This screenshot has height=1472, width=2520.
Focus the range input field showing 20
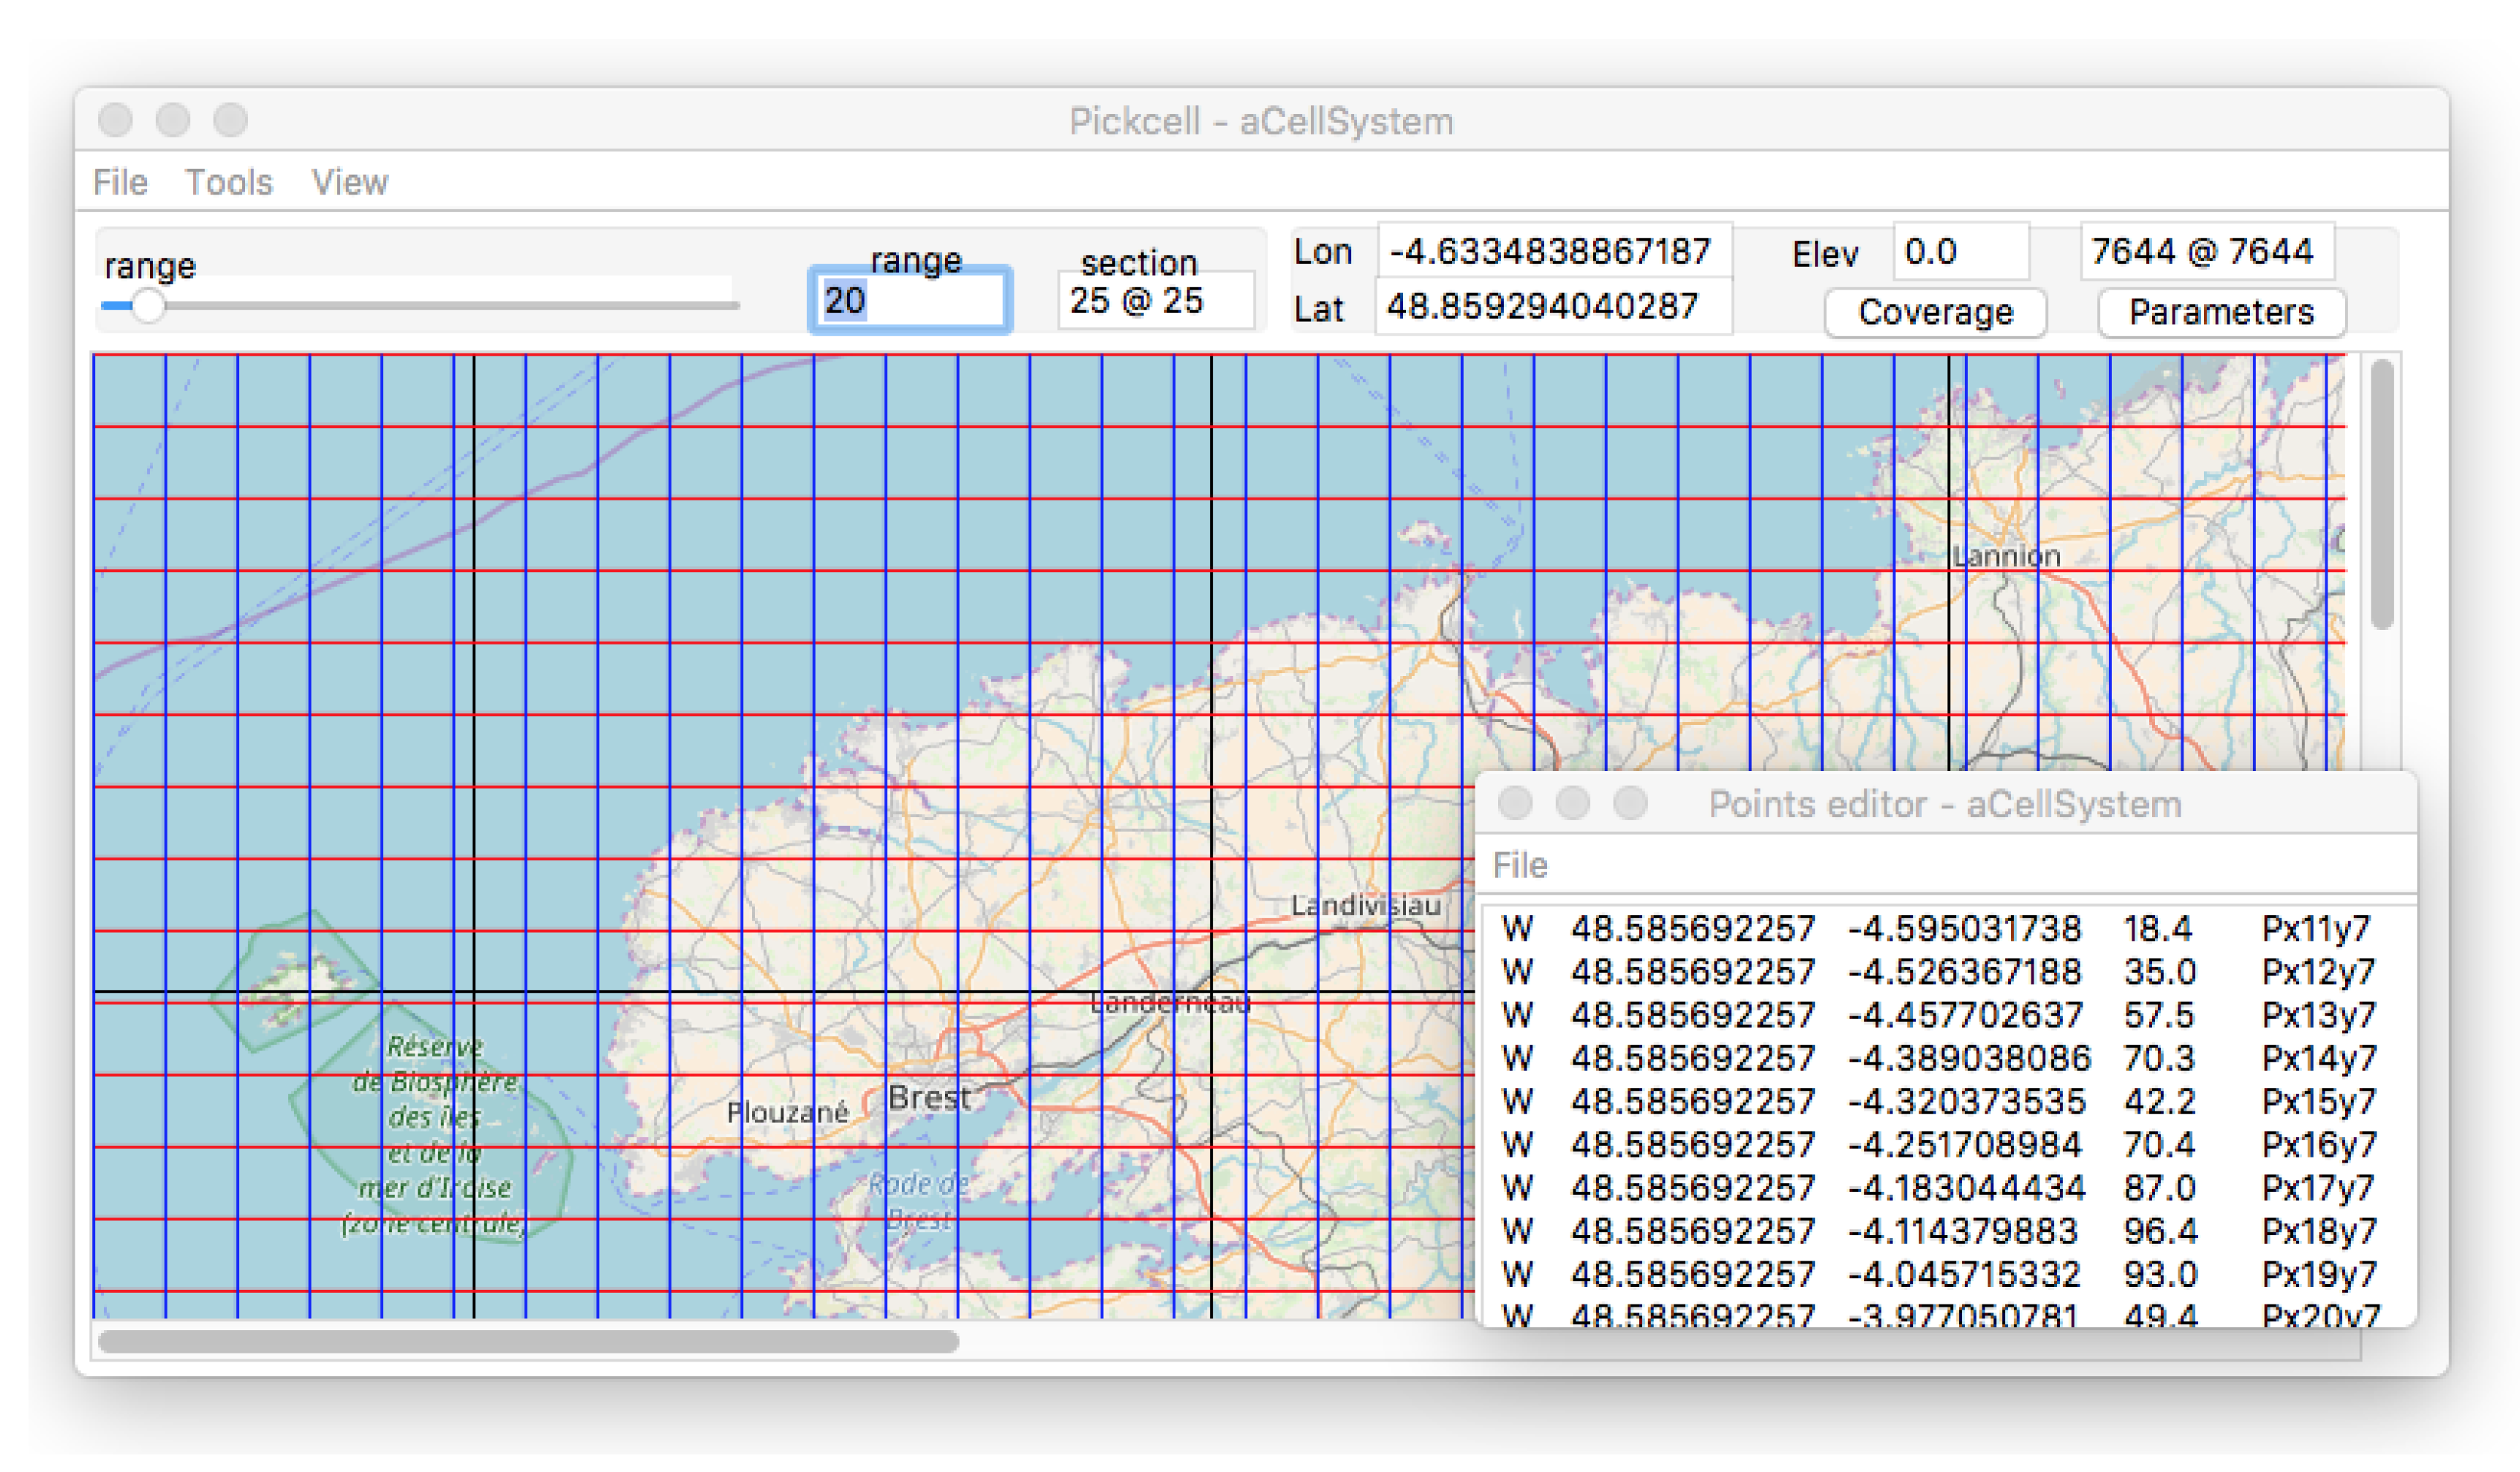[x=910, y=300]
